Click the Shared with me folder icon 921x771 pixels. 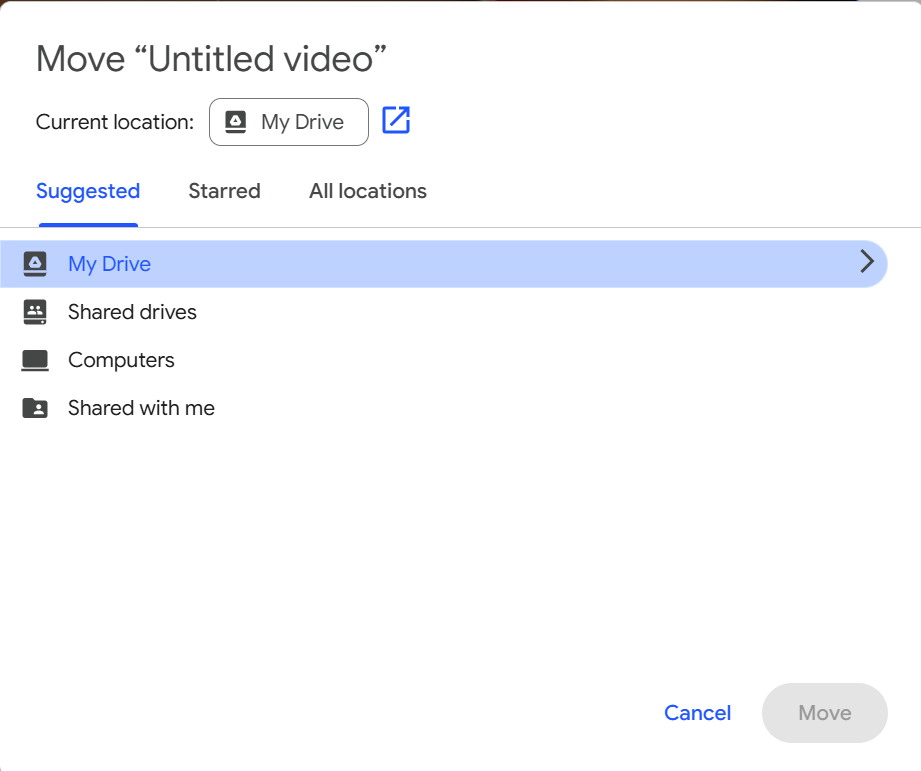click(x=35, y=408)
